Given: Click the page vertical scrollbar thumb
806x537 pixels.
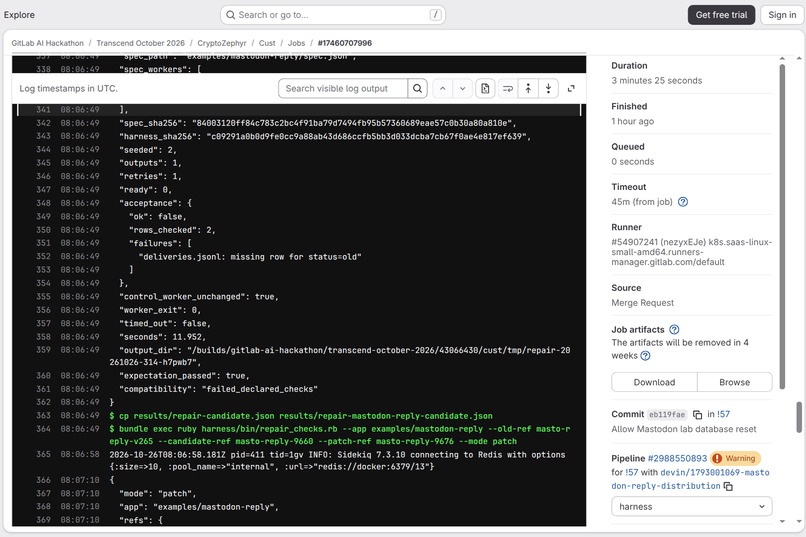Looking at the screenshot, I should pyautogui.click(x=799, y=417).
